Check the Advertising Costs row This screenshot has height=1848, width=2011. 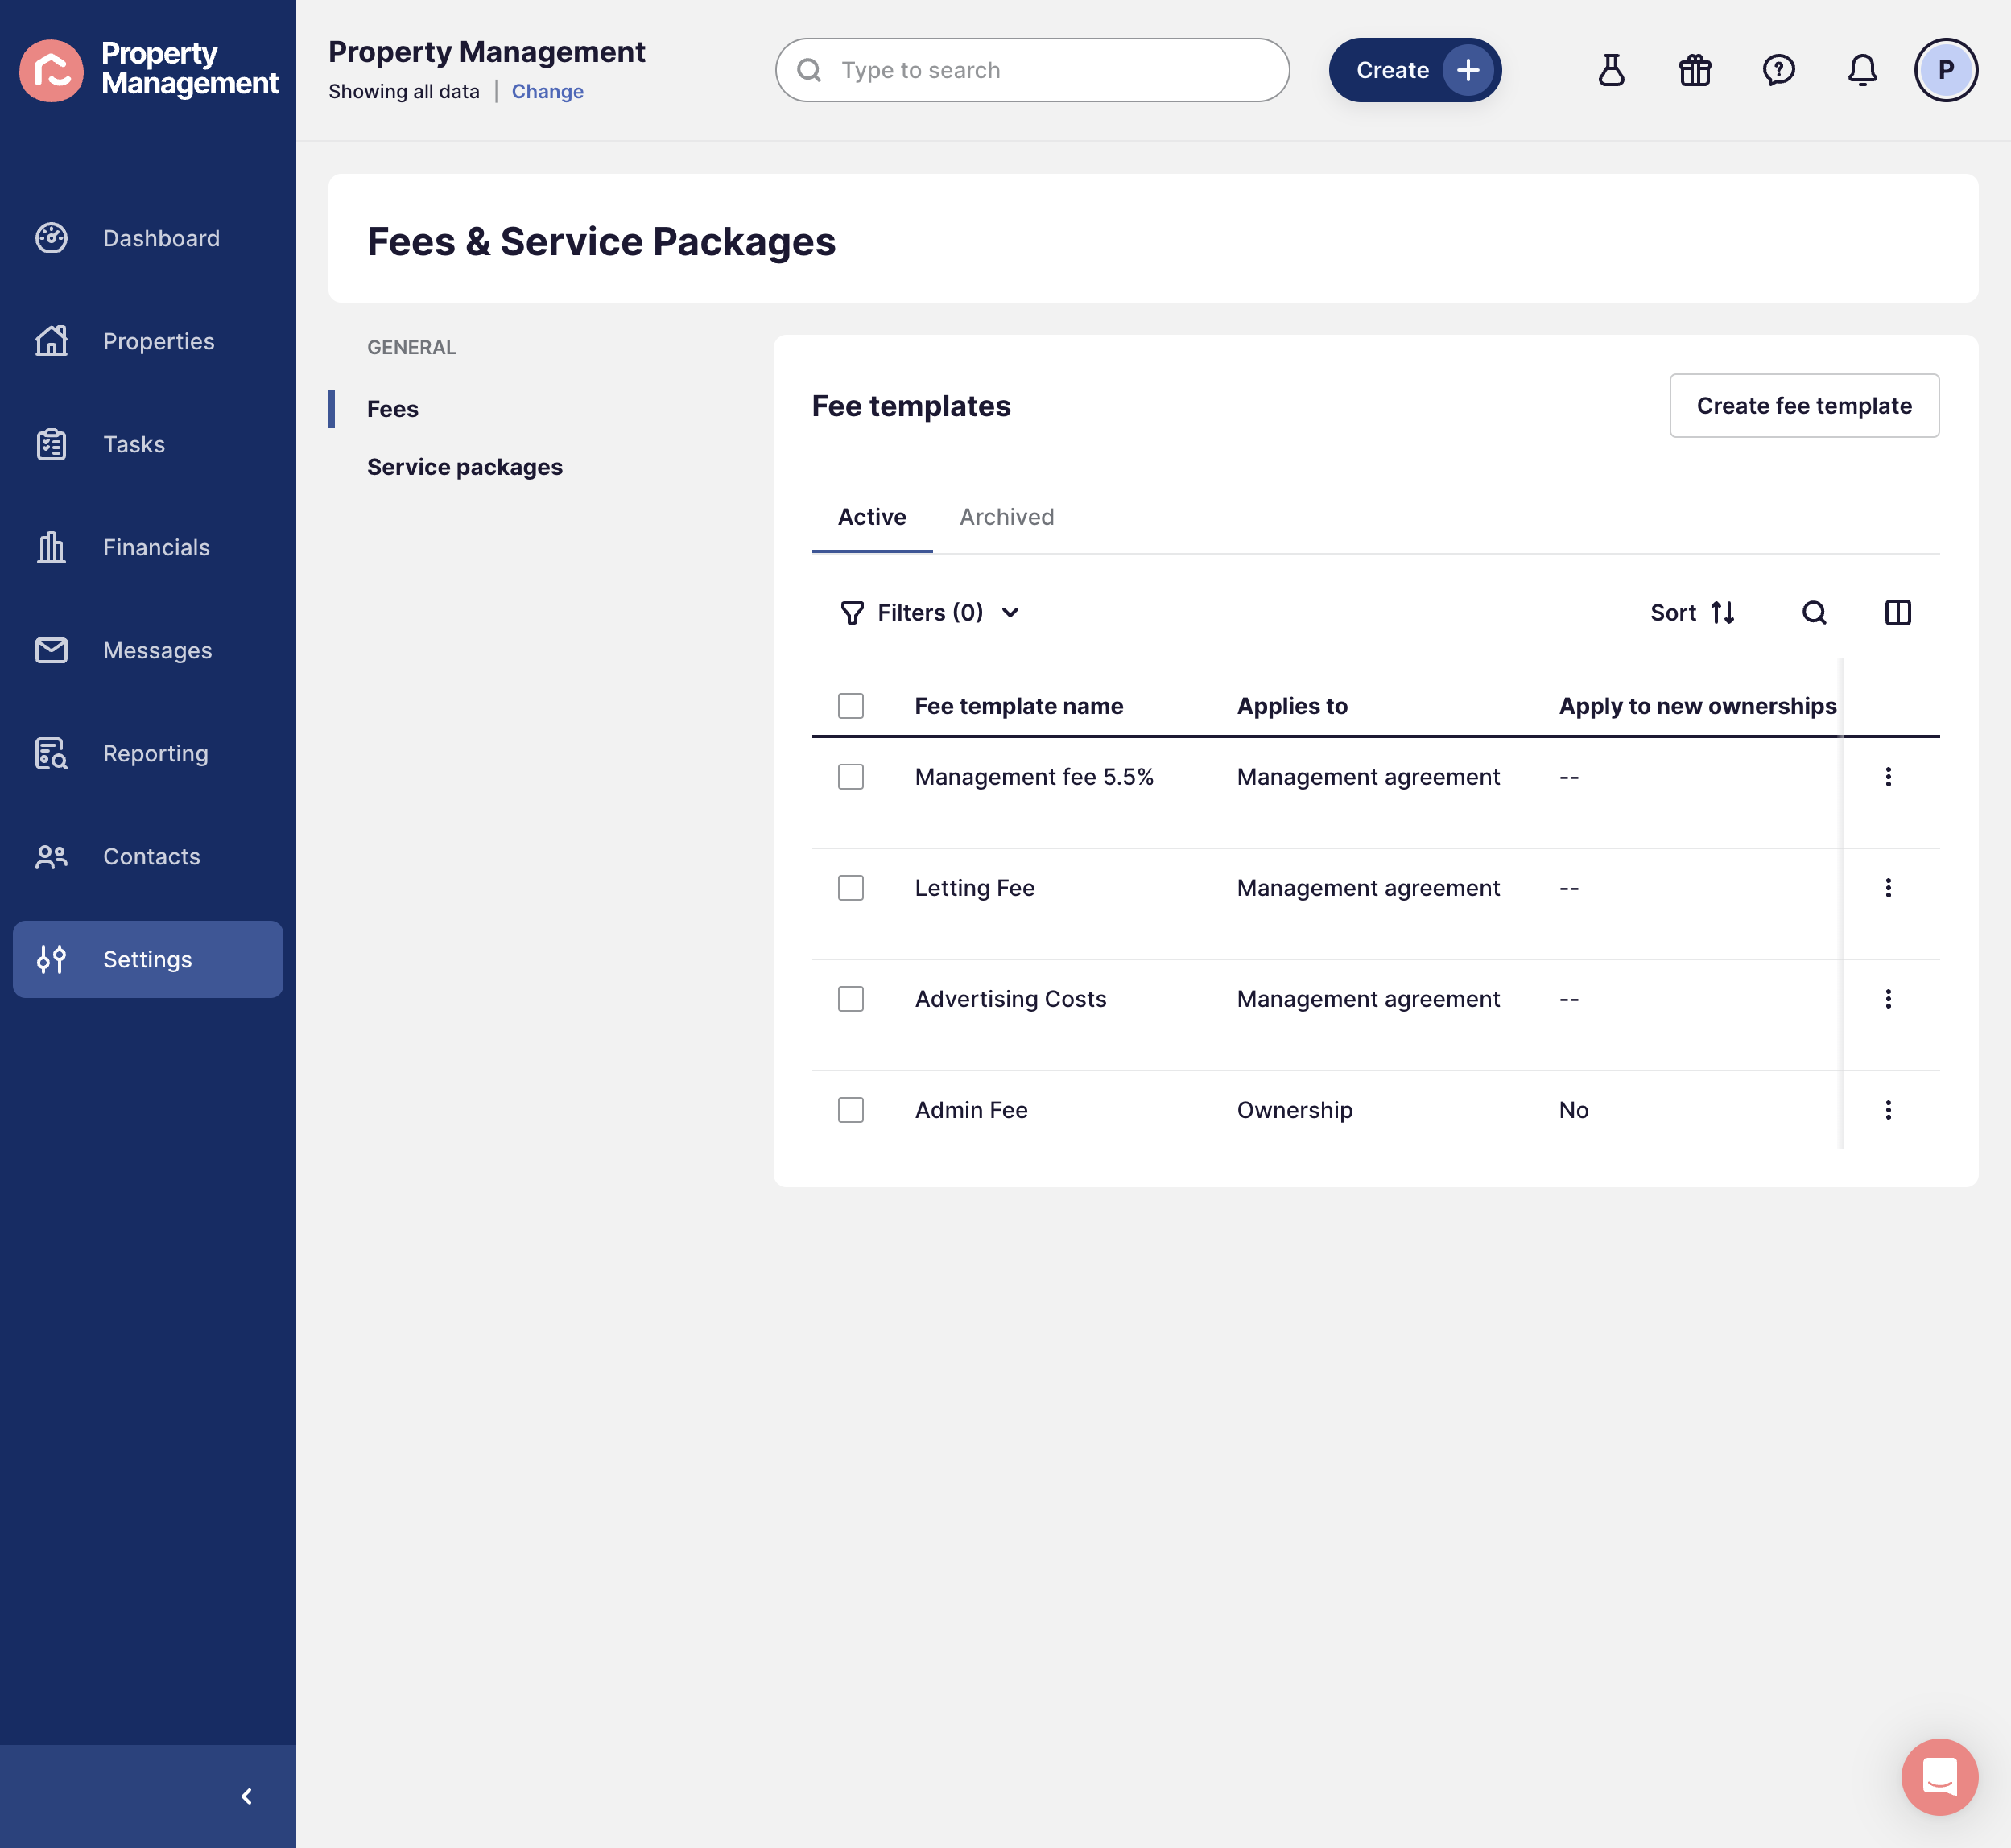coord(851,999)
